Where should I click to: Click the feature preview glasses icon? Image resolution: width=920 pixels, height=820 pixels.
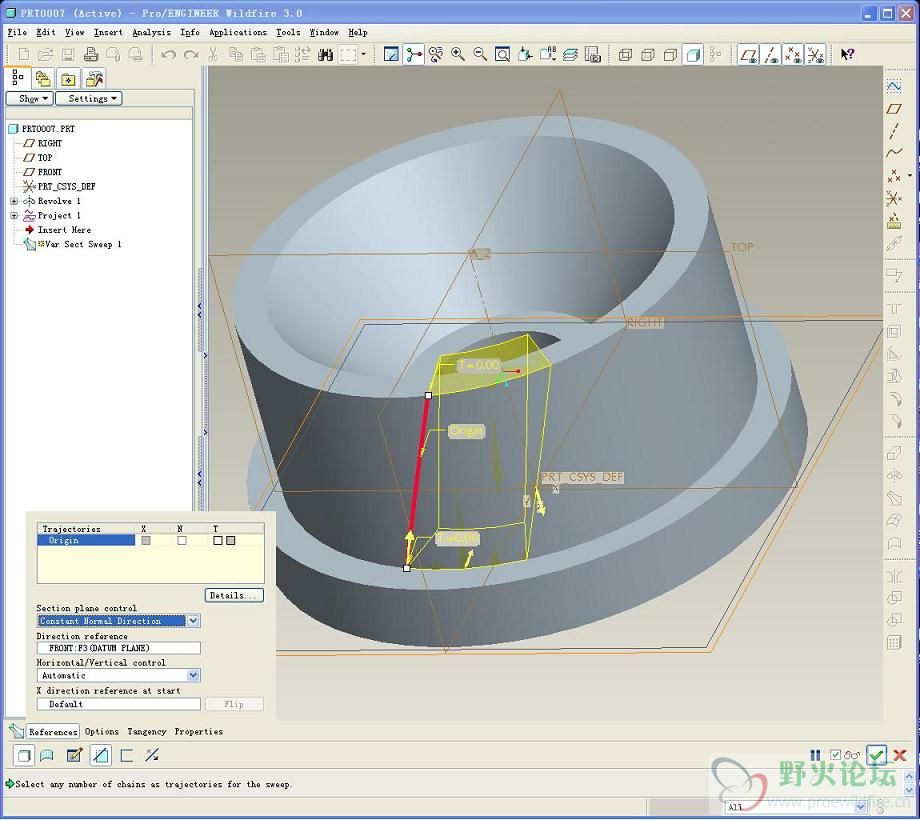click(852, 755)
